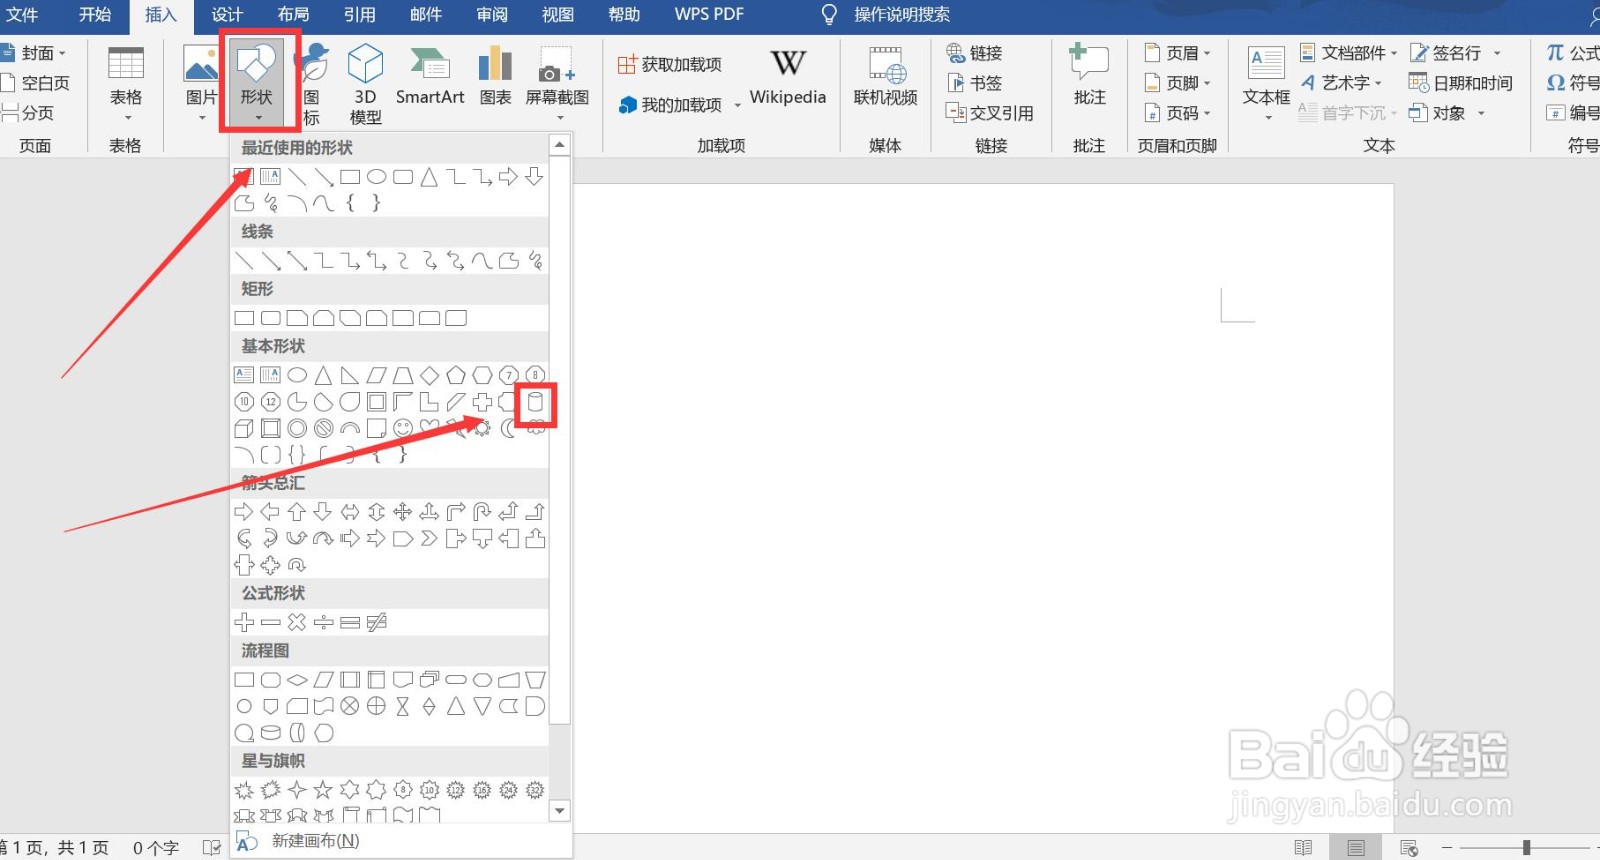Open the 艺术字 WordArt dropdown
The image size is (1600, 860).
point(1341,83)
